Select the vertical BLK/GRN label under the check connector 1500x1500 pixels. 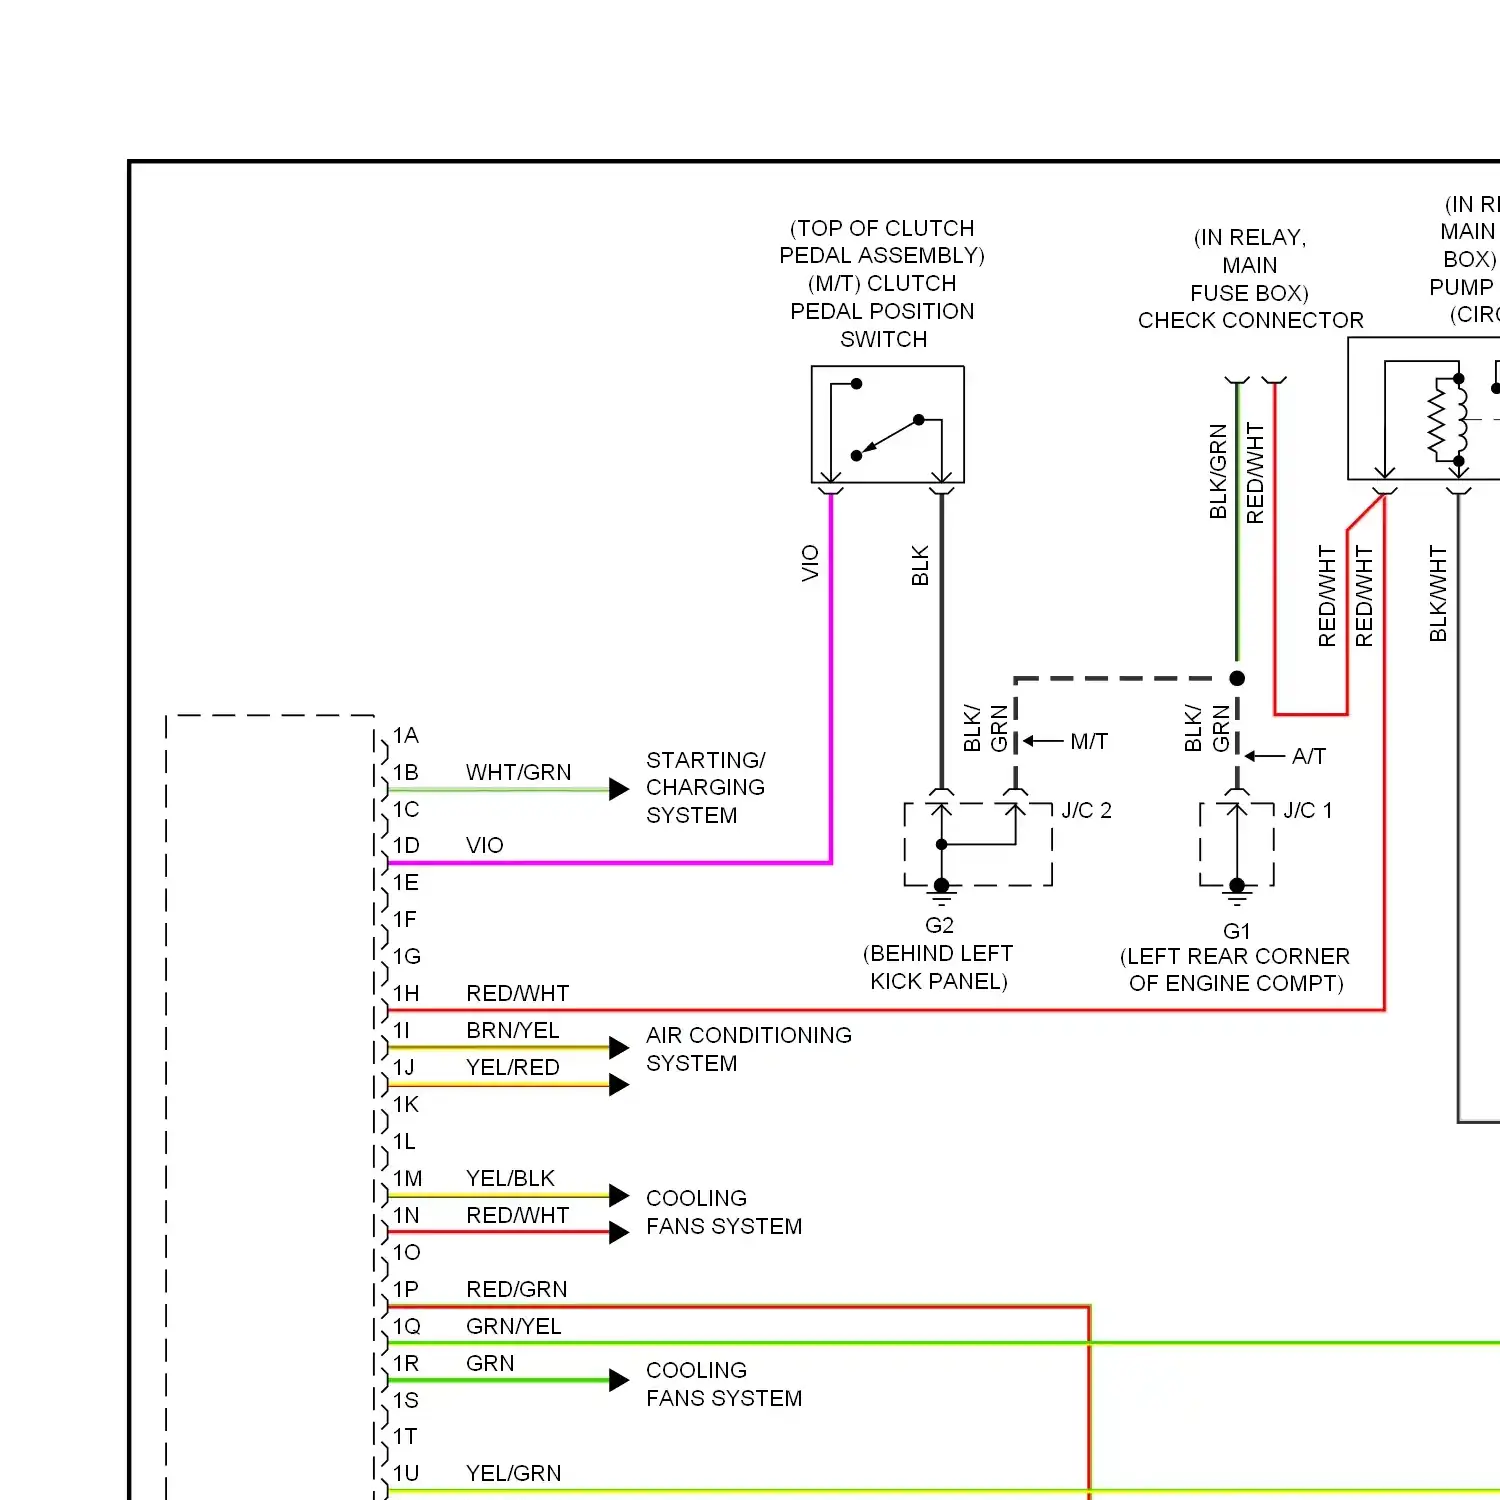(x=1217, y=472)
